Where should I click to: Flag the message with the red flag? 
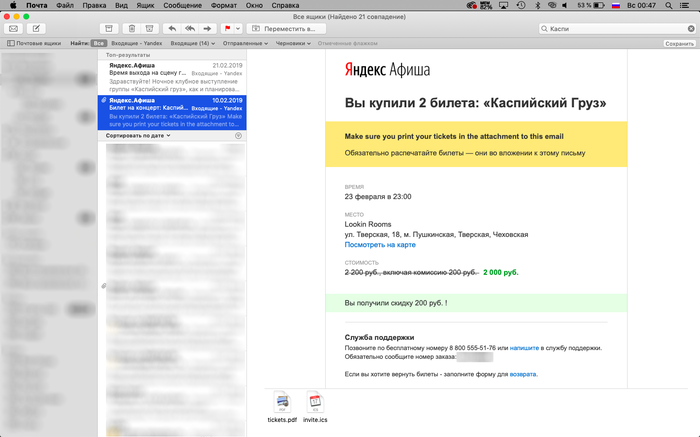[227, 29]
